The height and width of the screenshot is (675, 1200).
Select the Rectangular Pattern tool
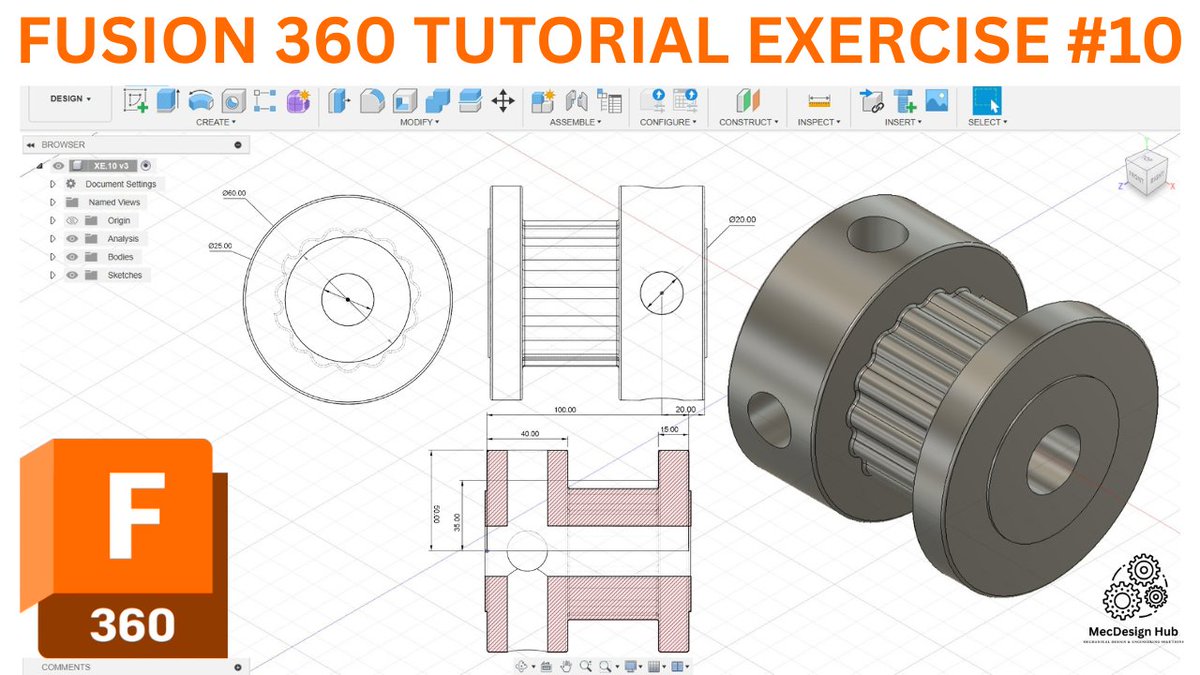[x=265, y=100]
